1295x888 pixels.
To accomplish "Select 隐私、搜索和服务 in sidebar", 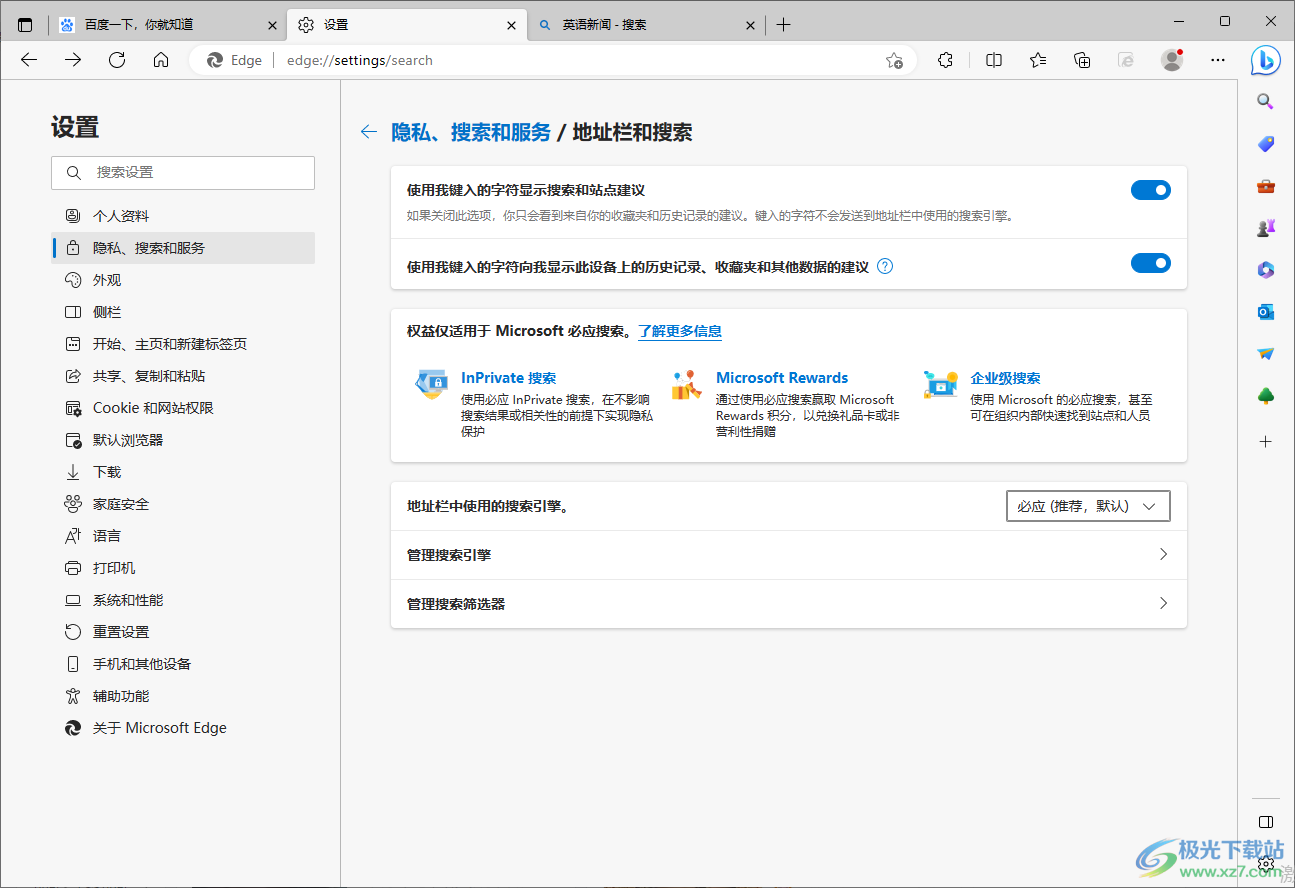I will point(183,248).
